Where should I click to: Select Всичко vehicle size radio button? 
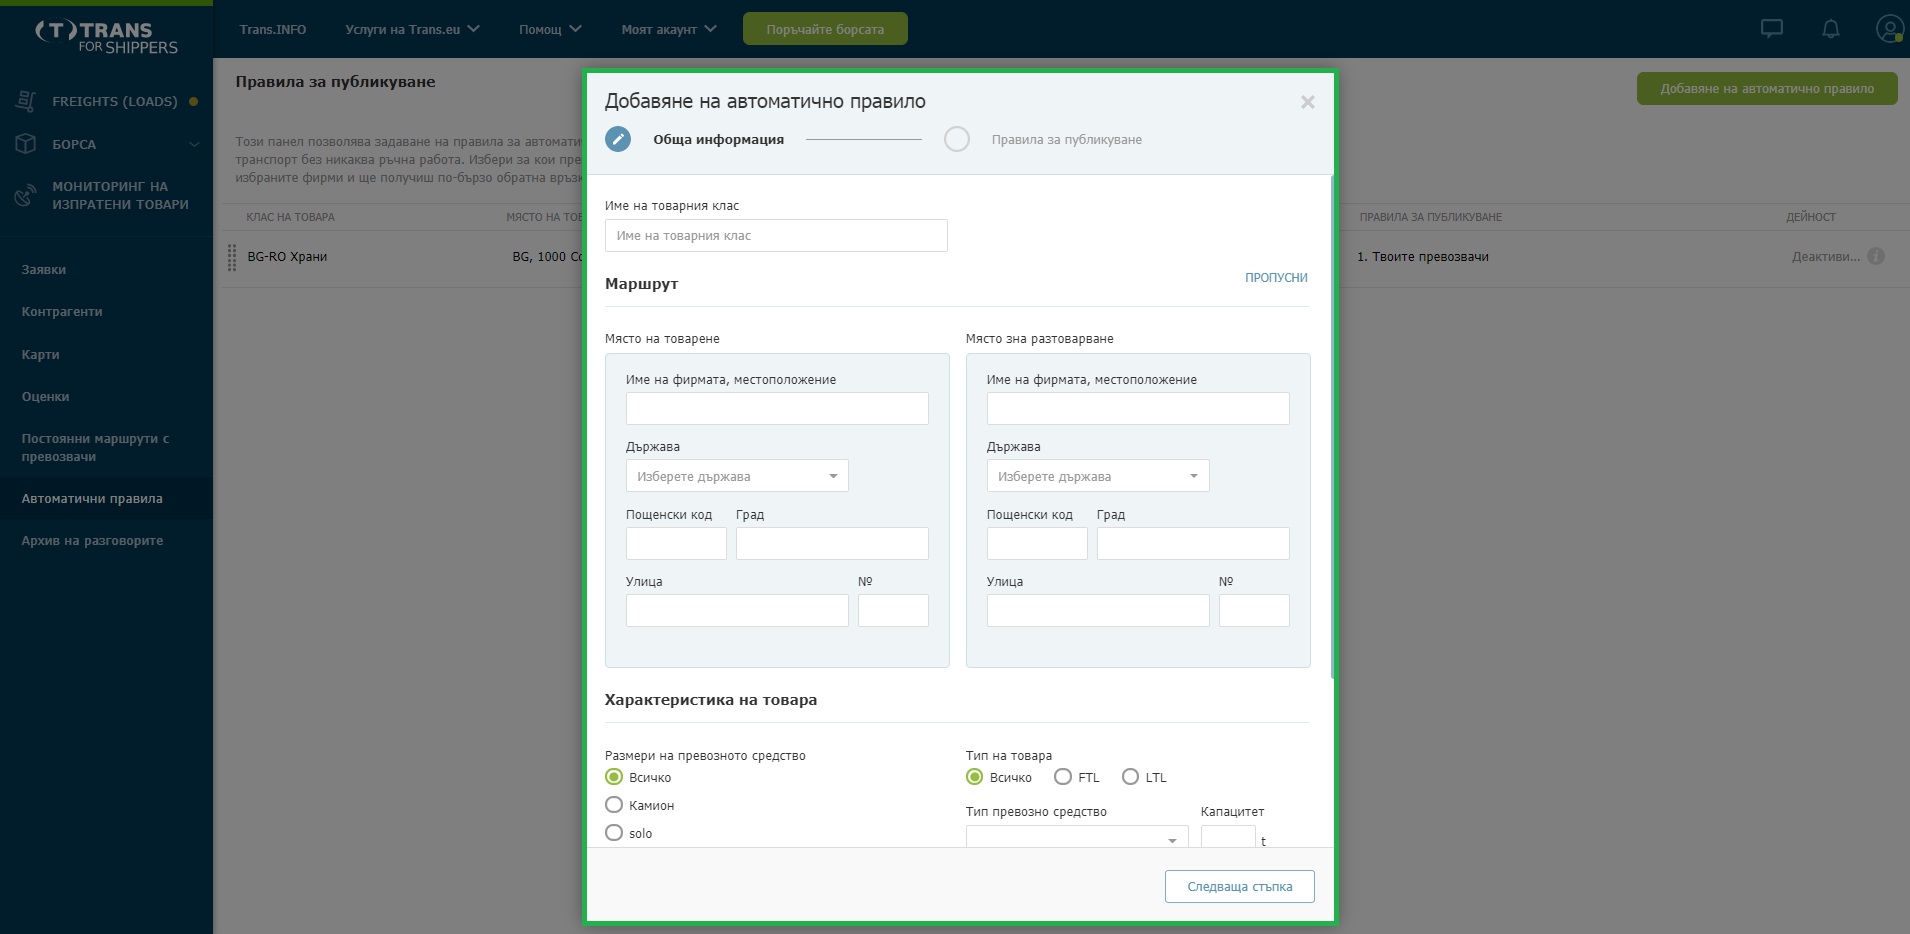[614, 777]
